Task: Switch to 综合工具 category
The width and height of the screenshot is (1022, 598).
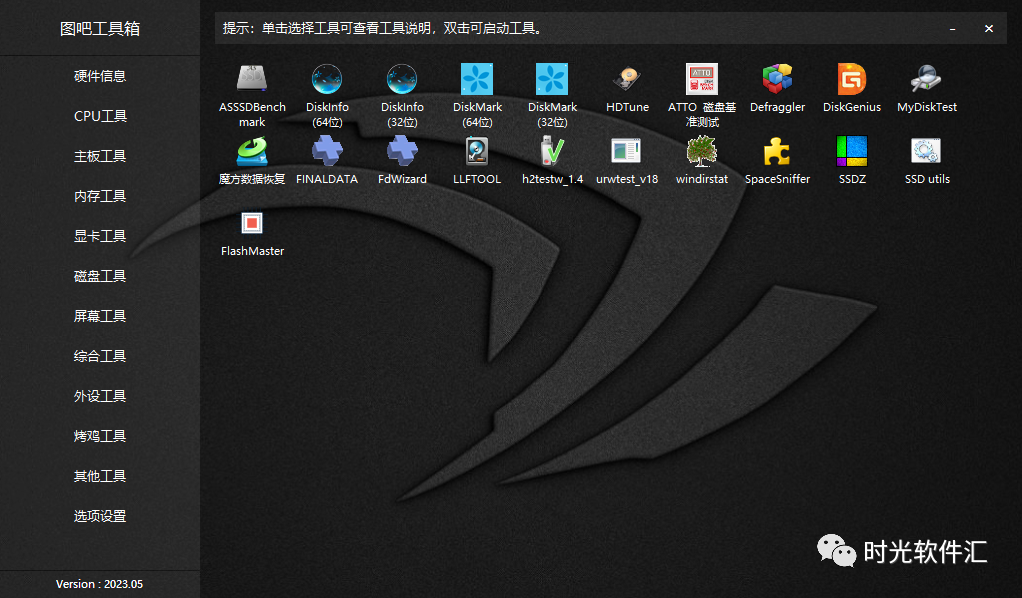Action: click(100, 356)
